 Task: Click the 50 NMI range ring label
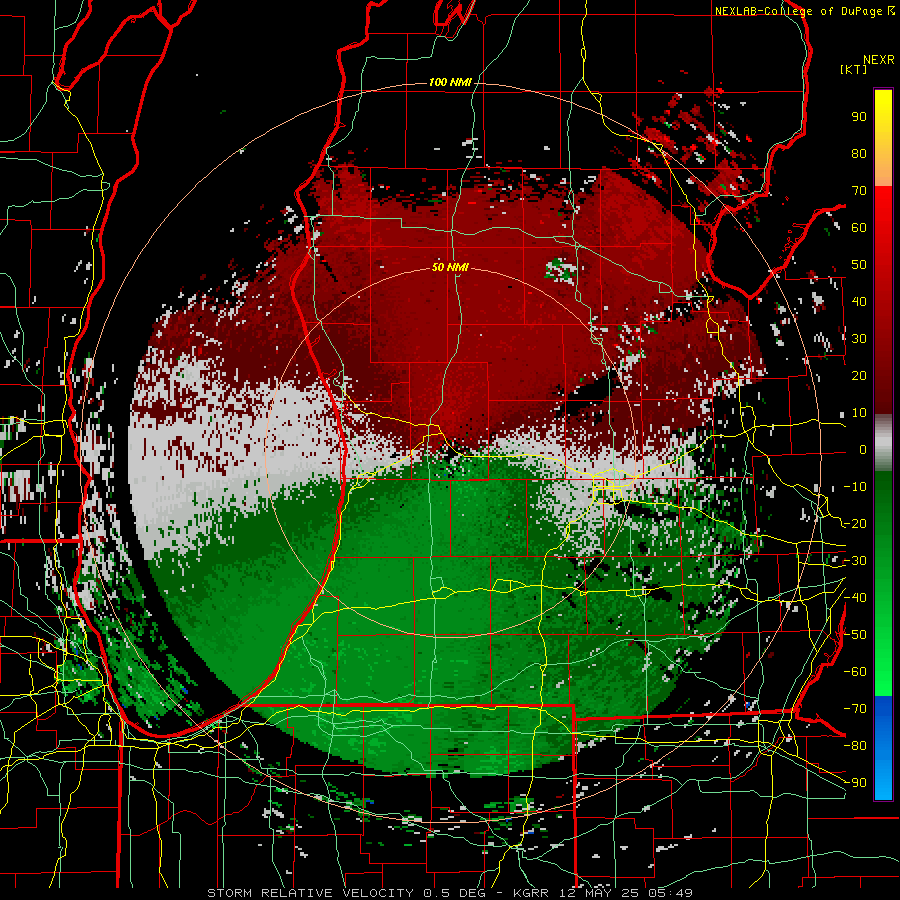[x=450, y=267]
